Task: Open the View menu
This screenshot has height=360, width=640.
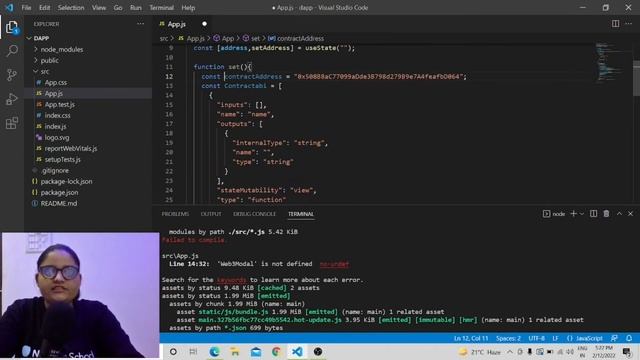Action: 99,8
